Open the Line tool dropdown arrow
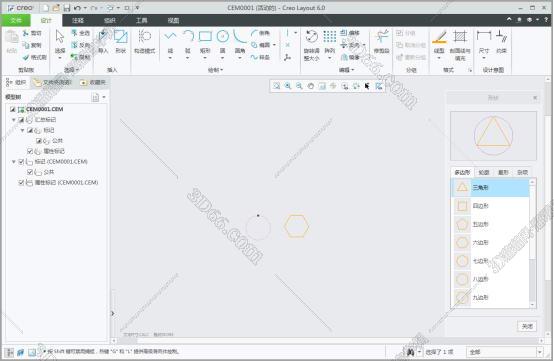 pyautogui.click(x=170, y=58)
